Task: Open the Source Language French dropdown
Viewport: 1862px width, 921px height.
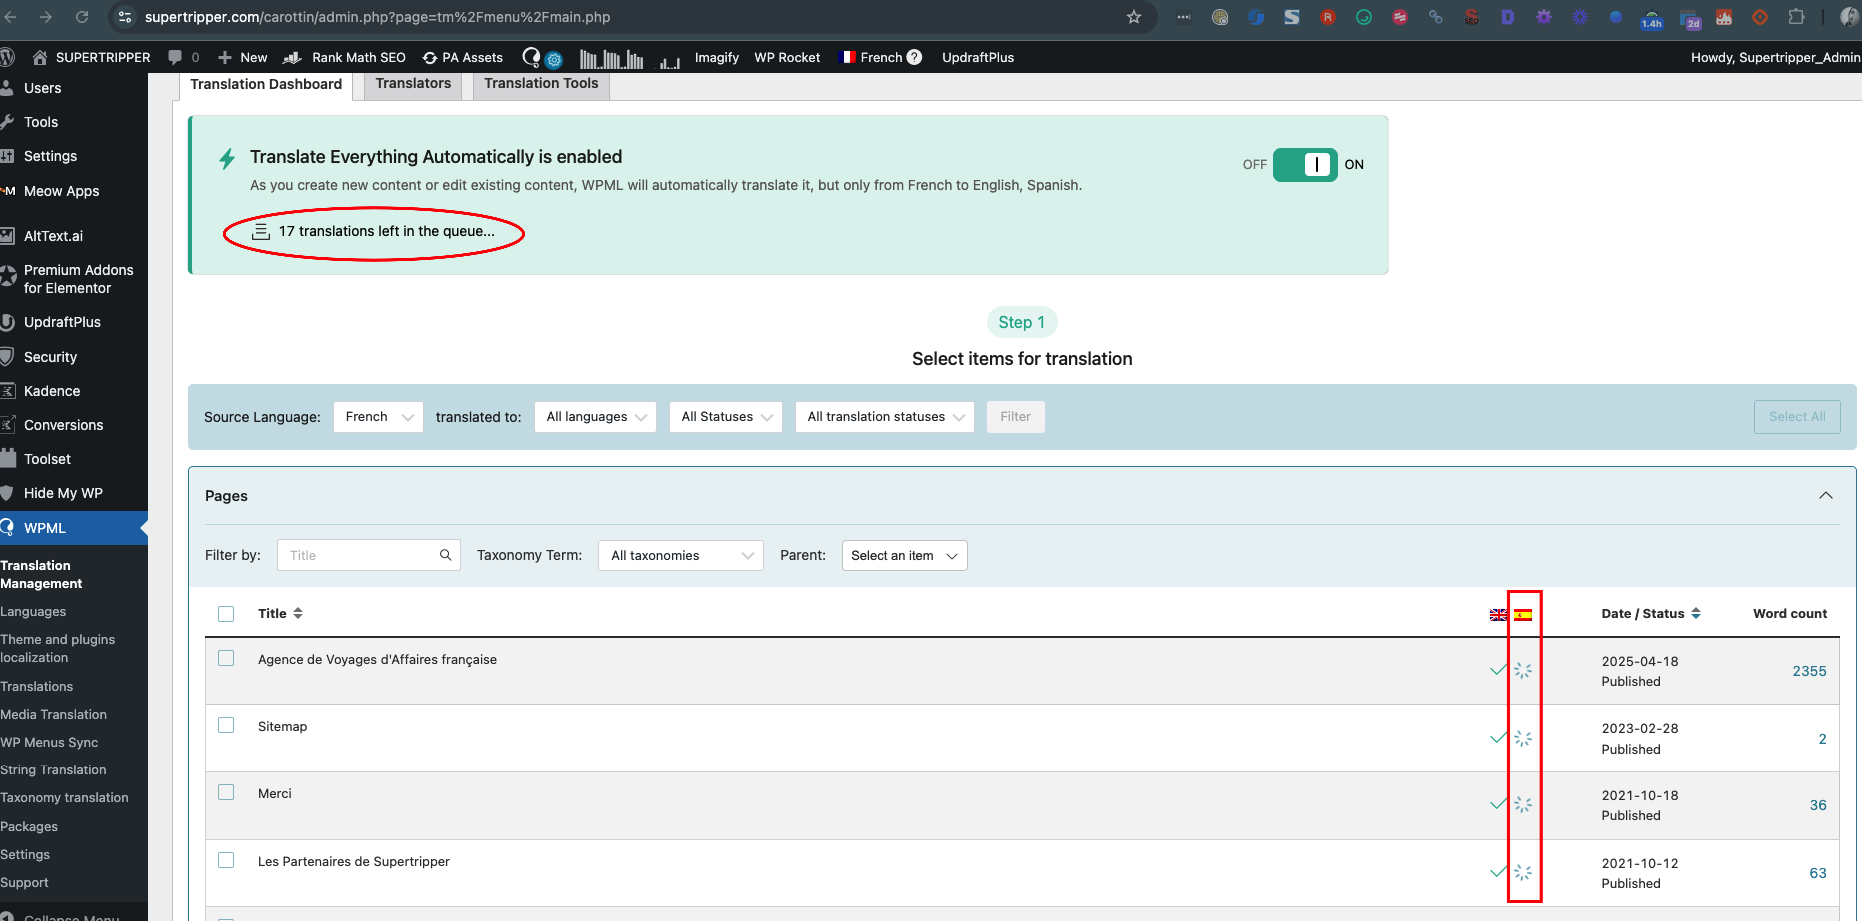Action: point(378,417)
